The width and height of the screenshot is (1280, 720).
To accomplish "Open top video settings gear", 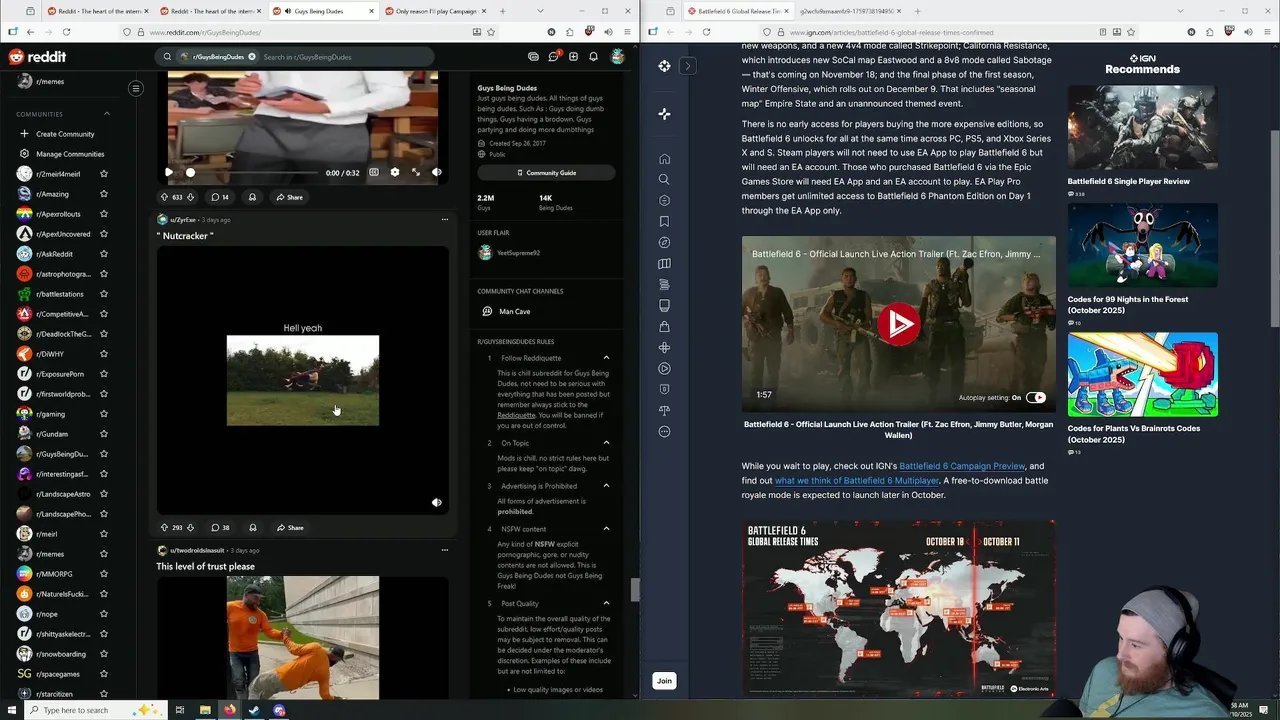I will [x=394, y=172].
